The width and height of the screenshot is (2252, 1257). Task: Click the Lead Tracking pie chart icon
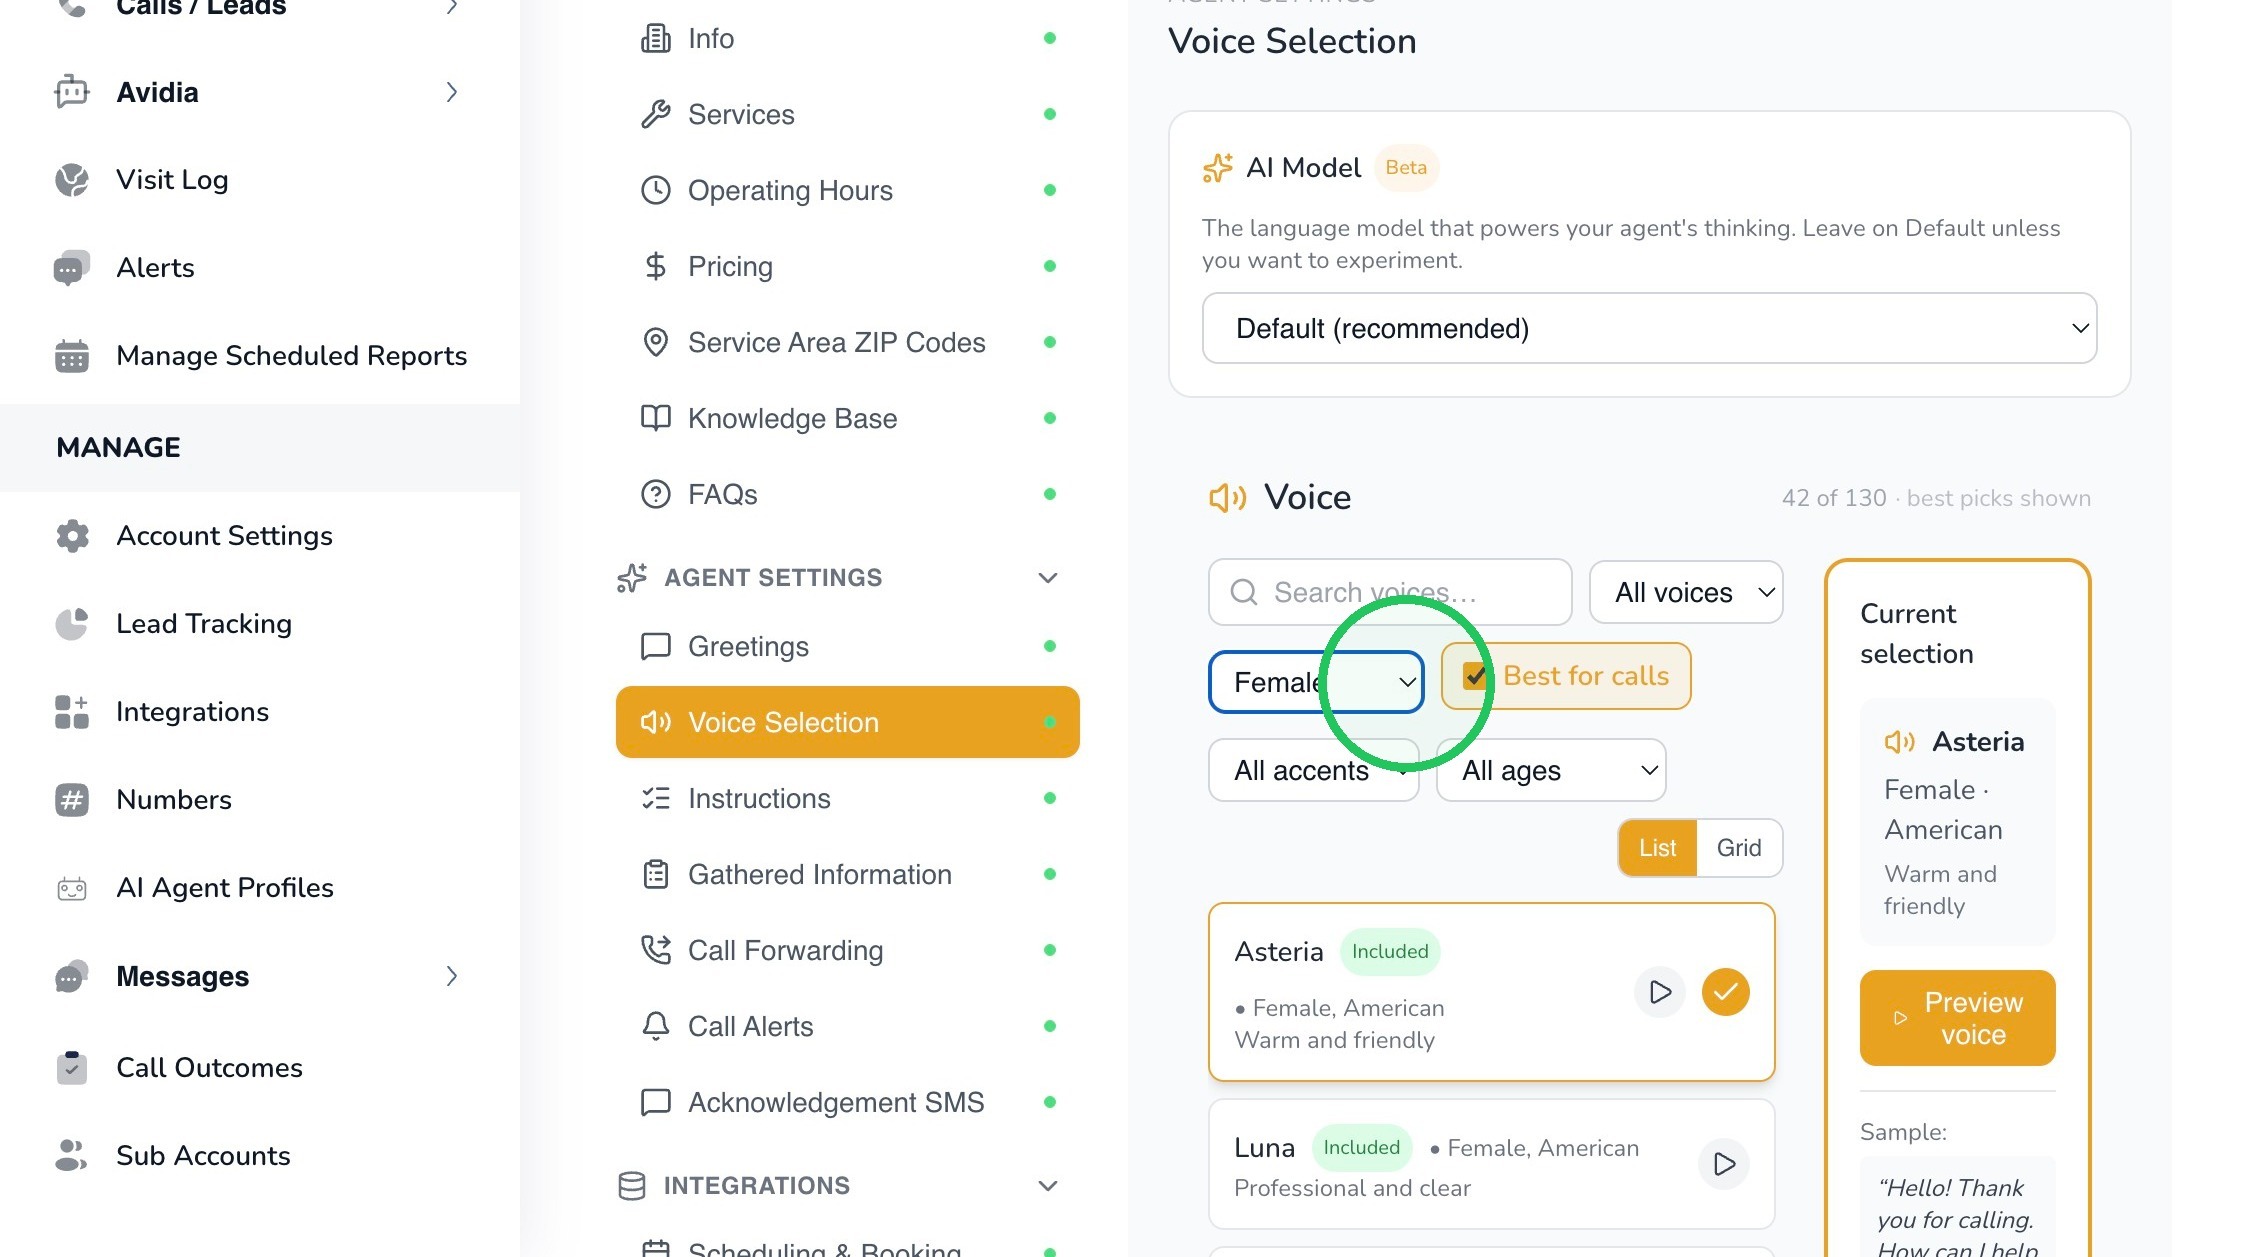(x=71, y=624)
